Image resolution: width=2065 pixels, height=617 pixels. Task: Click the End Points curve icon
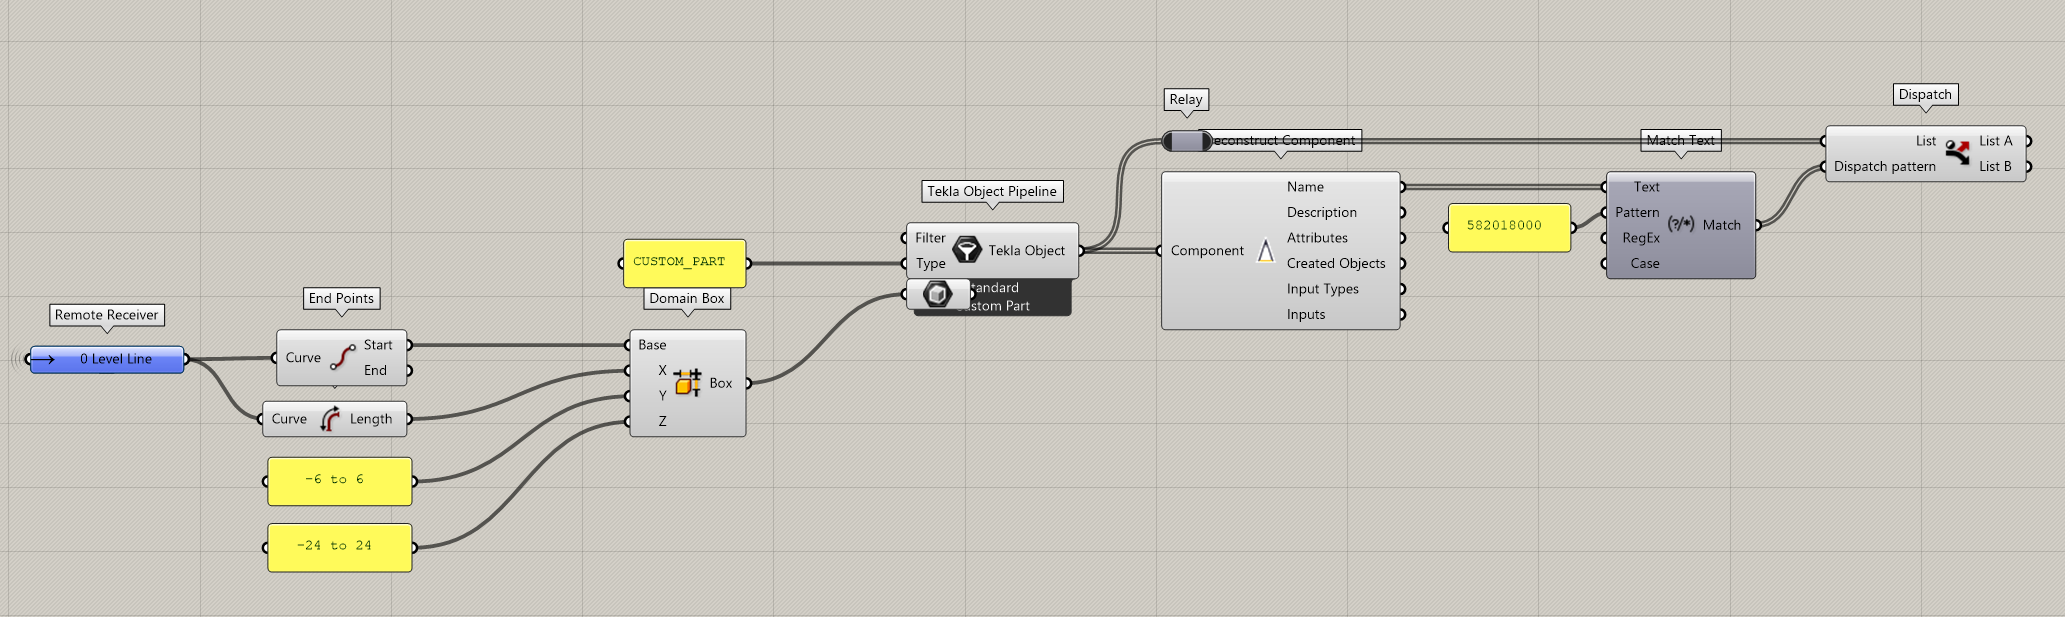(x=343, y=357)
